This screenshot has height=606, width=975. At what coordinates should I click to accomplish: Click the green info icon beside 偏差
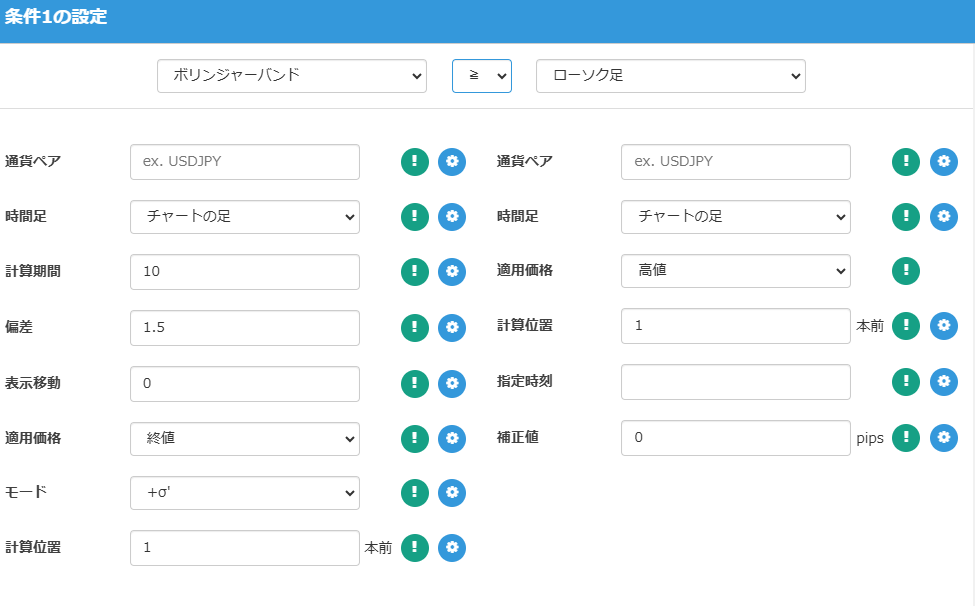[415, 326]
